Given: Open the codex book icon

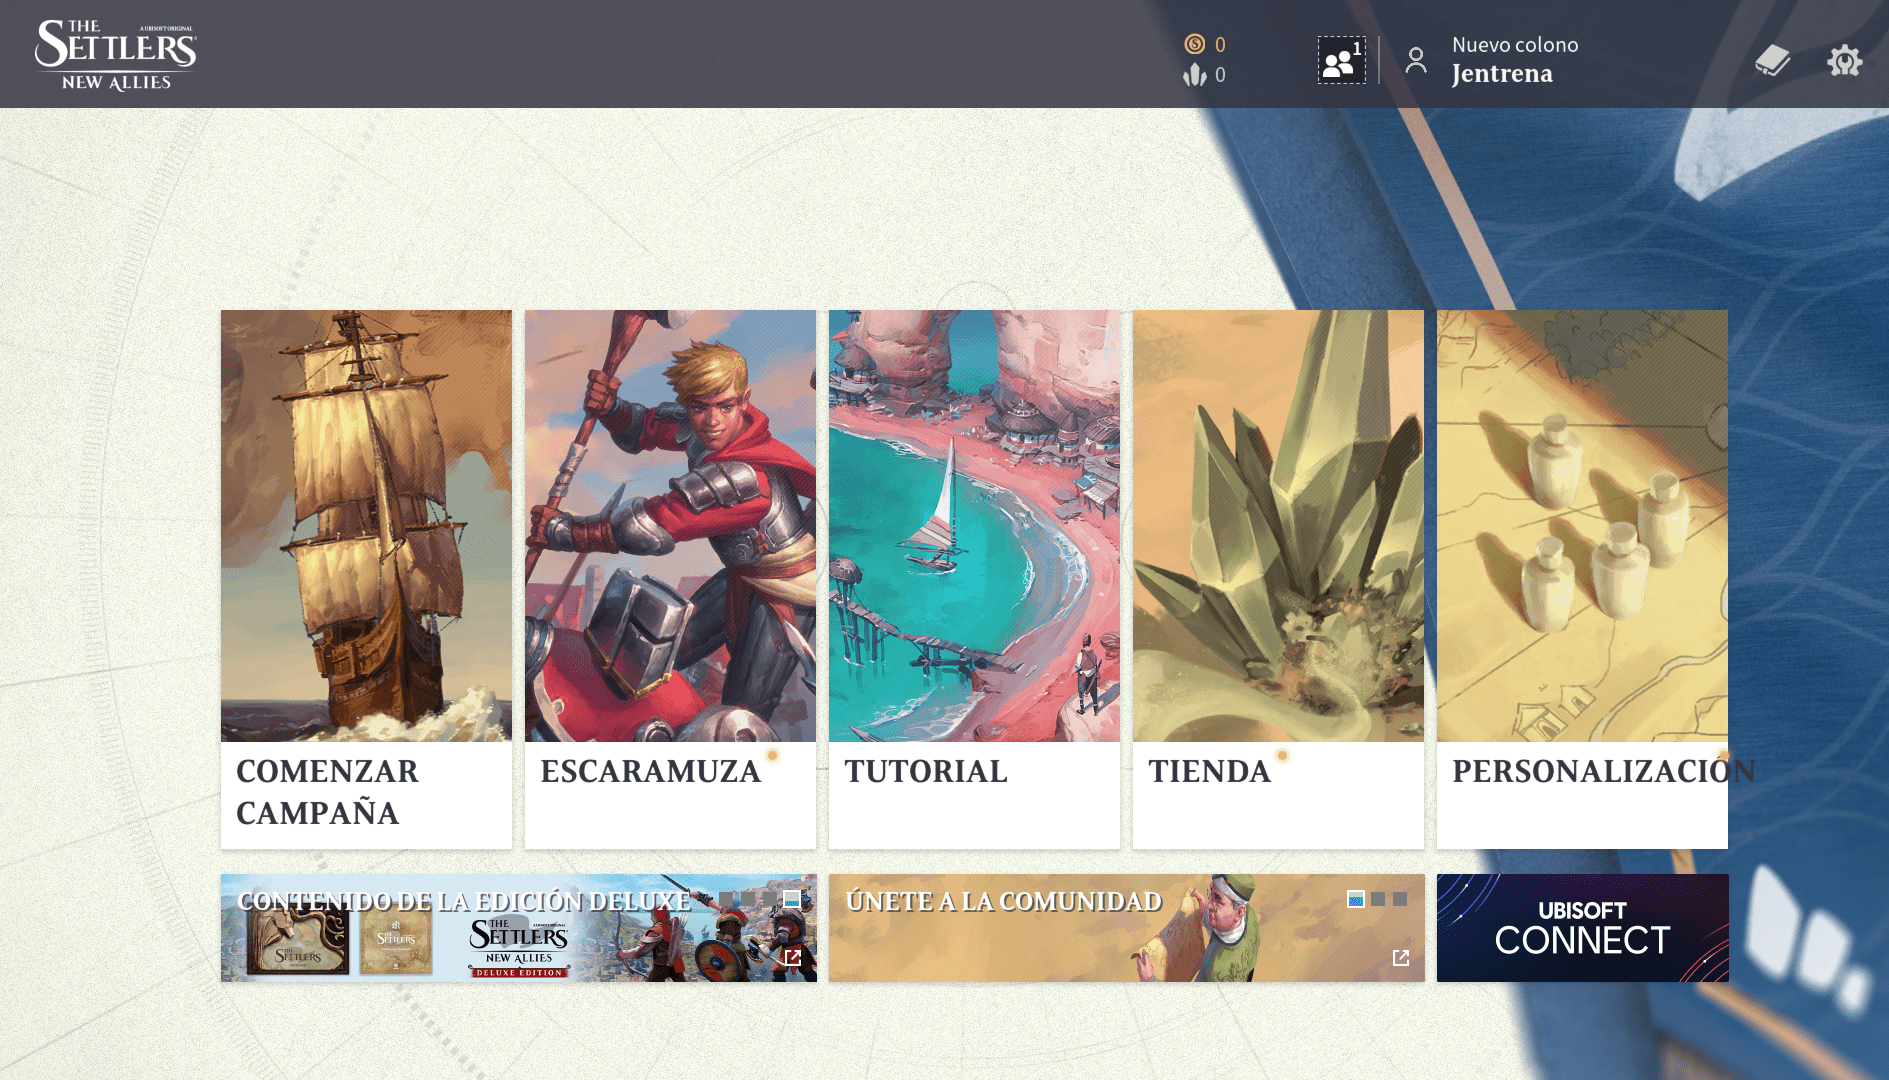Looking at the screenshot, I should coord(1772,61).
